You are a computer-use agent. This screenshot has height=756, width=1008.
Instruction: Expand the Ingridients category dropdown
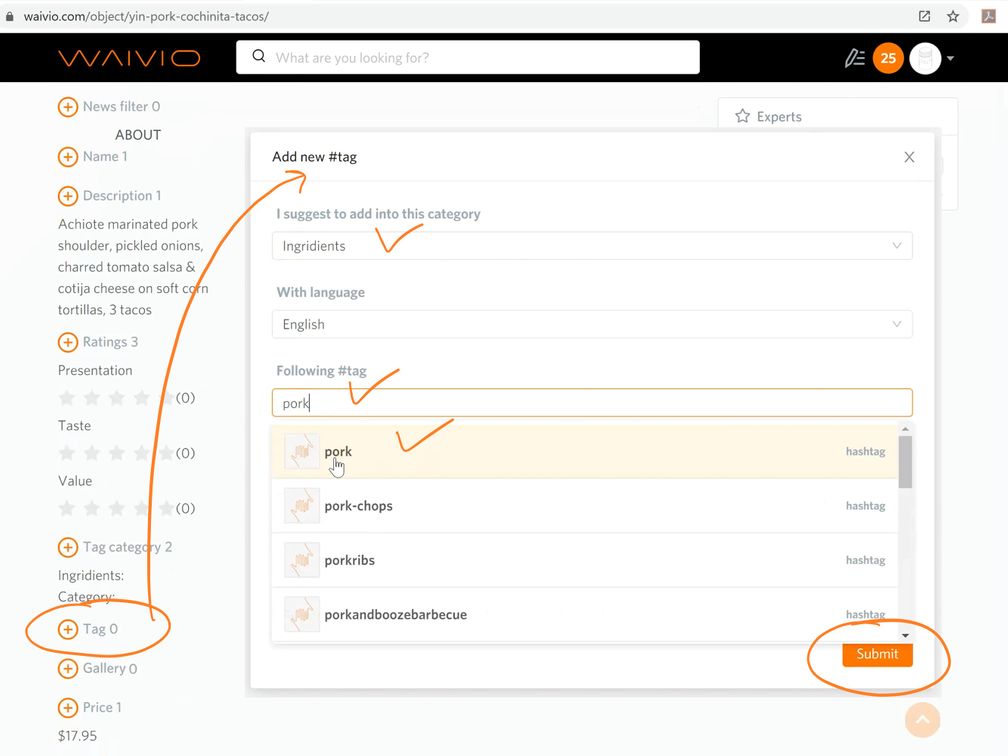(591, 246)
